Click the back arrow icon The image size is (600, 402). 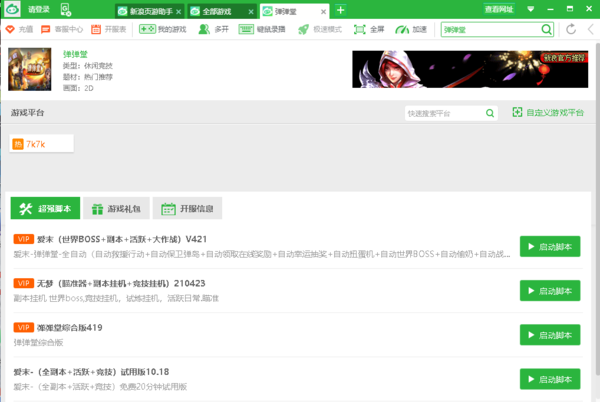point(590,29)
